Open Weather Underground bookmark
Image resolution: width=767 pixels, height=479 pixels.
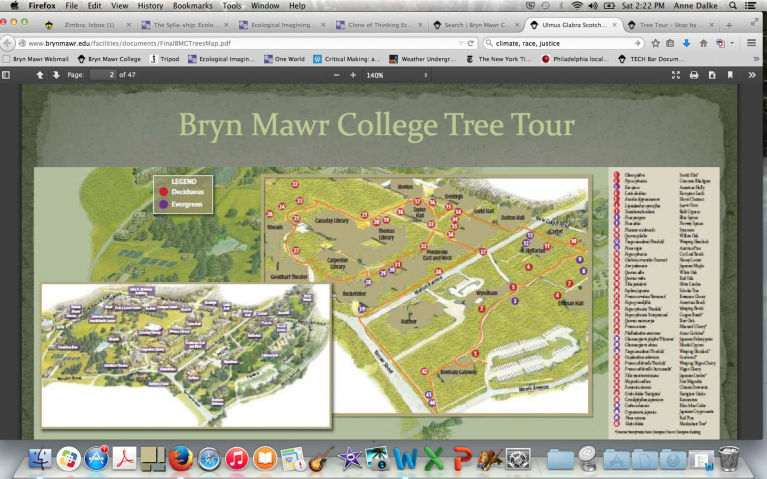[423, 59]
